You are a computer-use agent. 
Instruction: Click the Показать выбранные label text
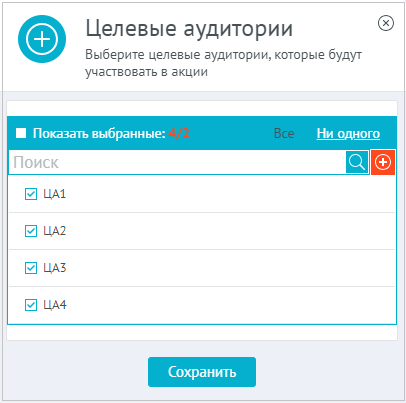click(99, 133)
